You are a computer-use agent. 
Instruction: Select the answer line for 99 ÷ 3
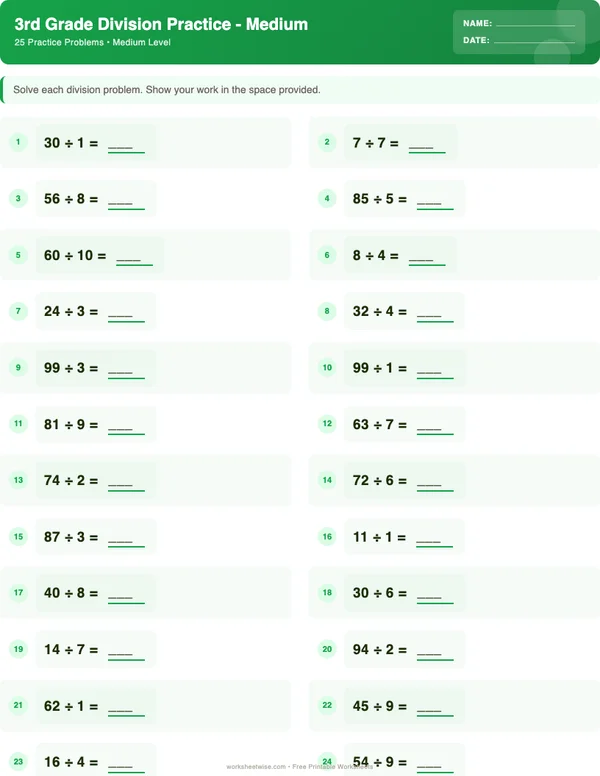click(x=126, y=369)
